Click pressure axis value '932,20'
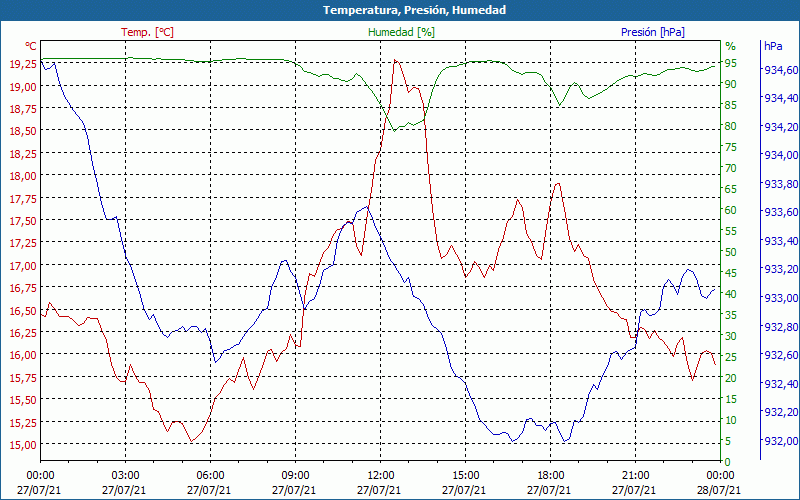The image size is (800, 500). coord(781,412)
